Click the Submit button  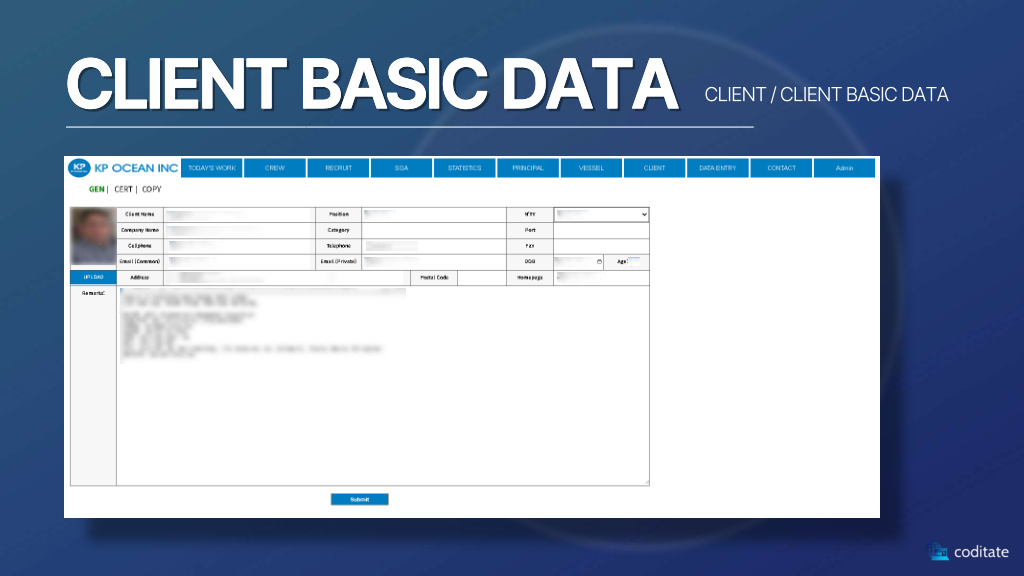[359, 499]
